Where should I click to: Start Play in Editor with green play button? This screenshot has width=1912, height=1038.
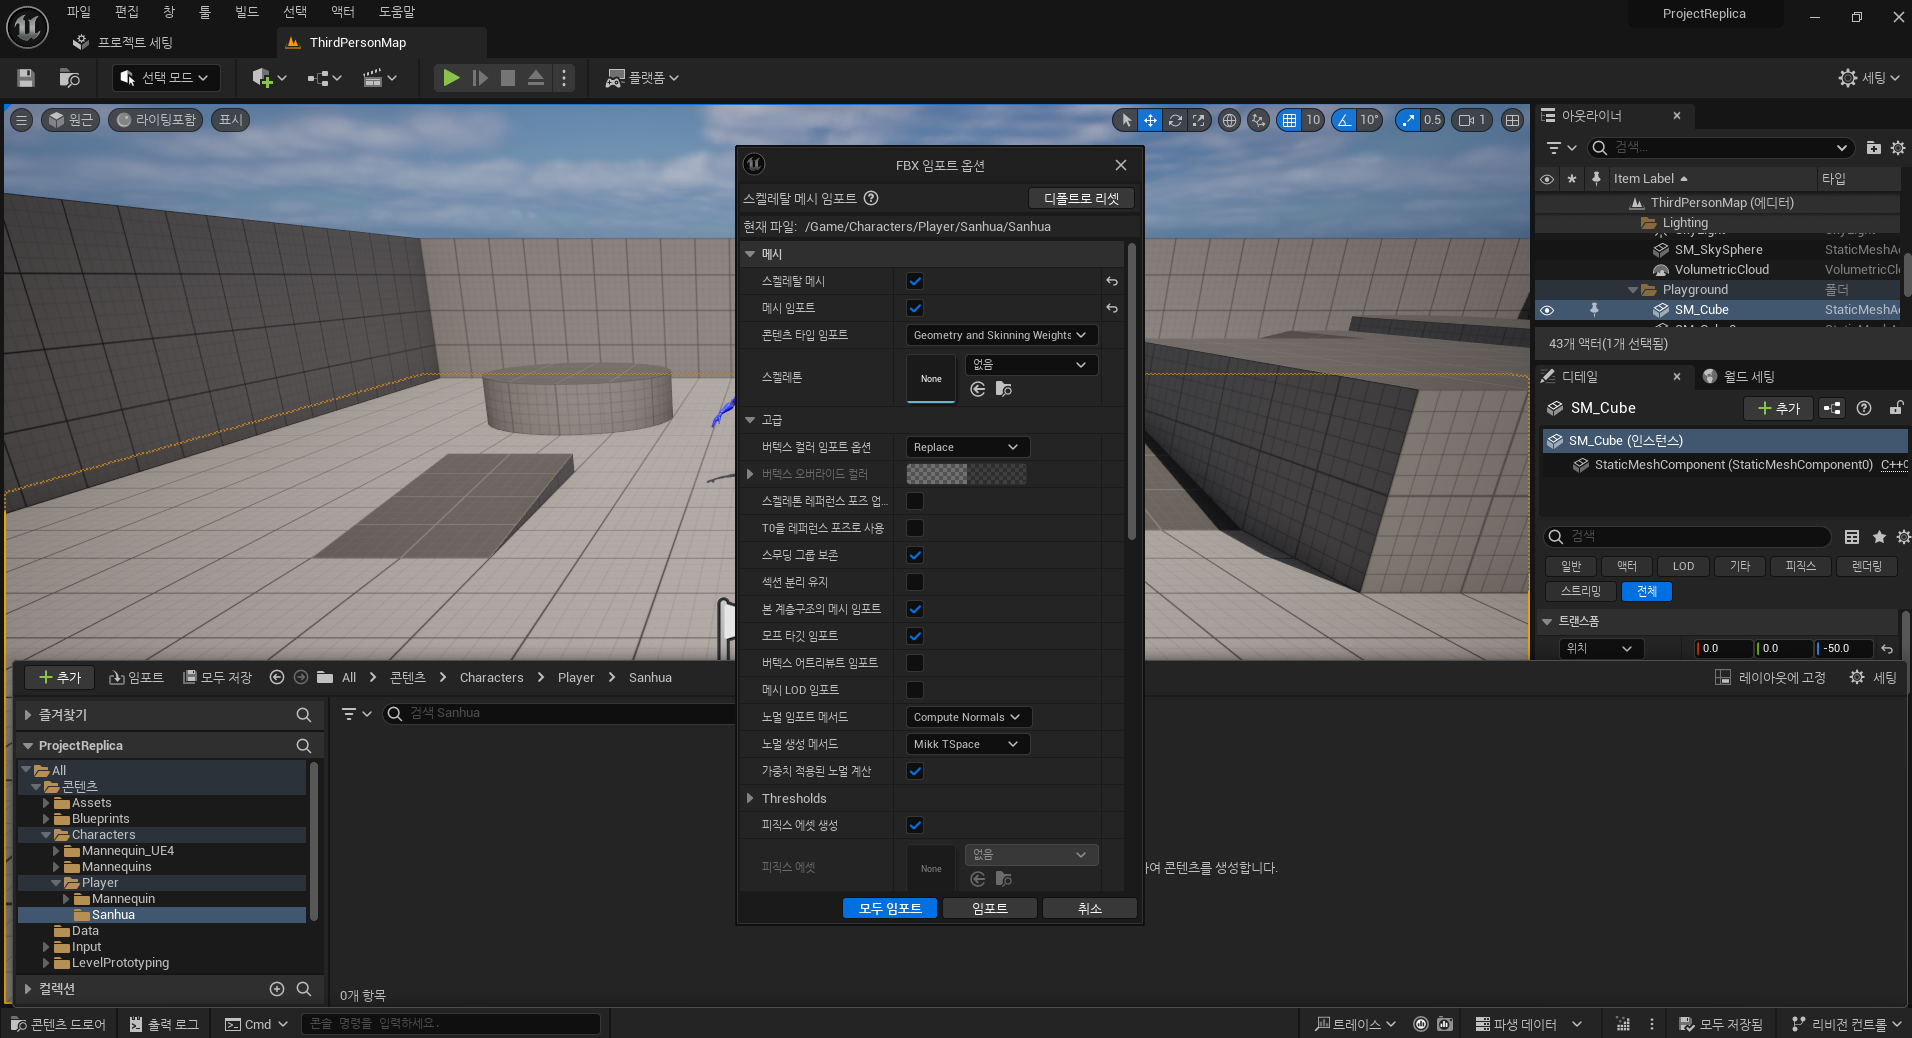tap(451, 78)
